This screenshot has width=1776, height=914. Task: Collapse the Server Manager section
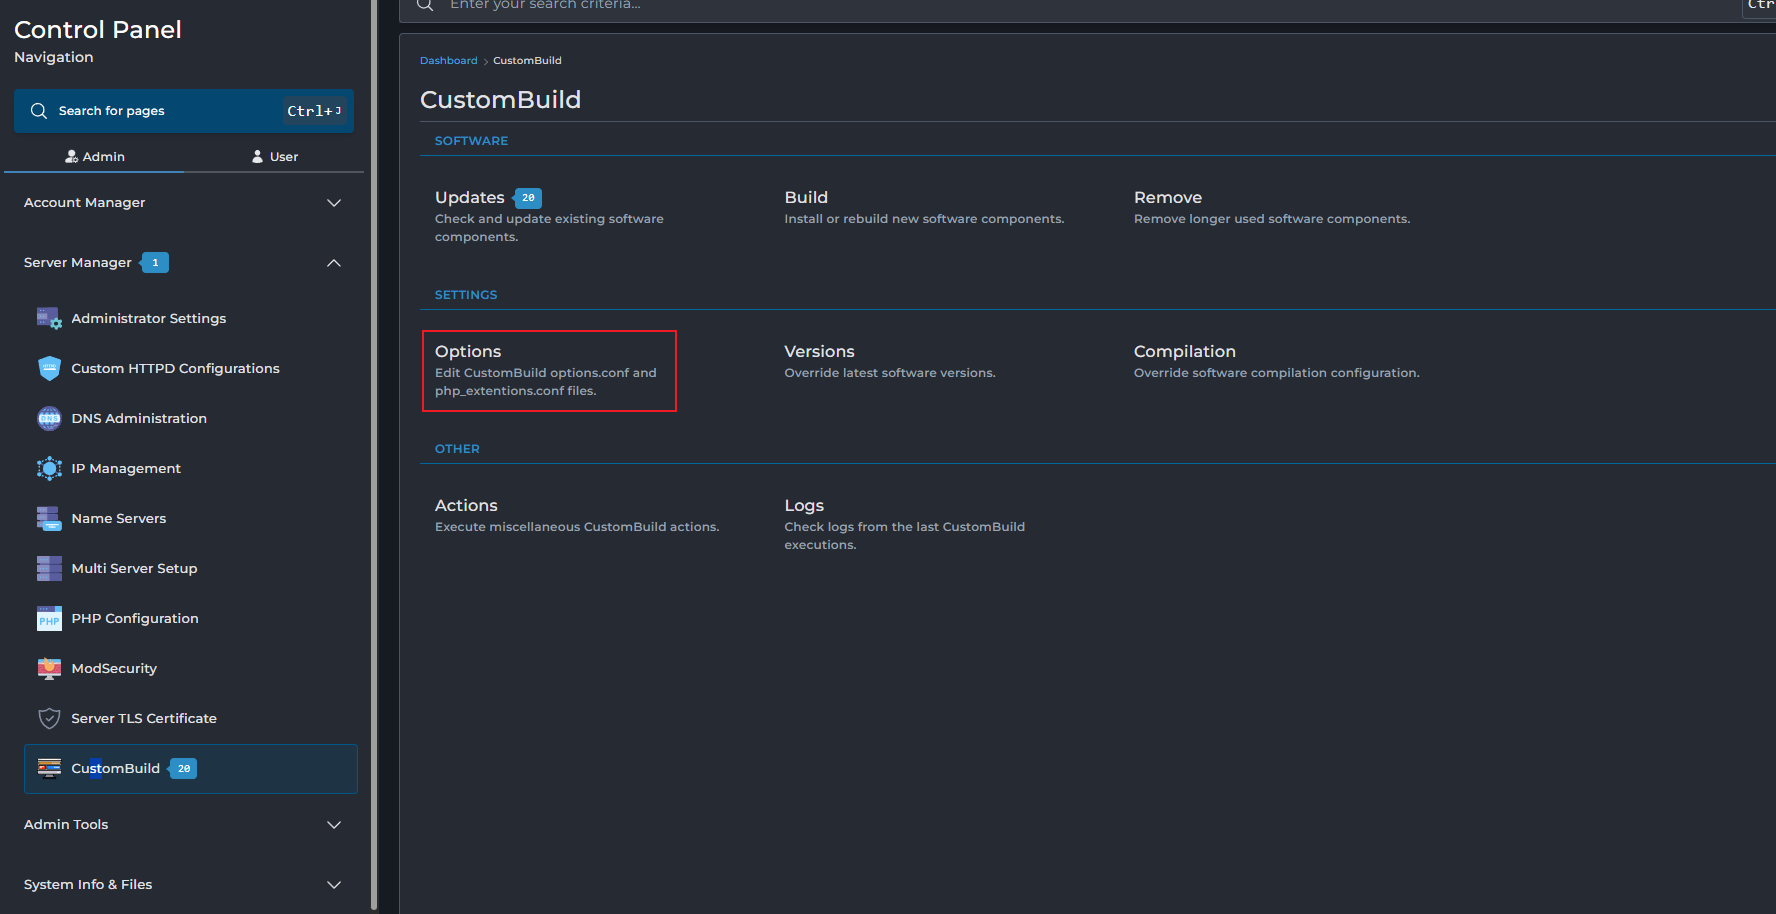point(334,263)
